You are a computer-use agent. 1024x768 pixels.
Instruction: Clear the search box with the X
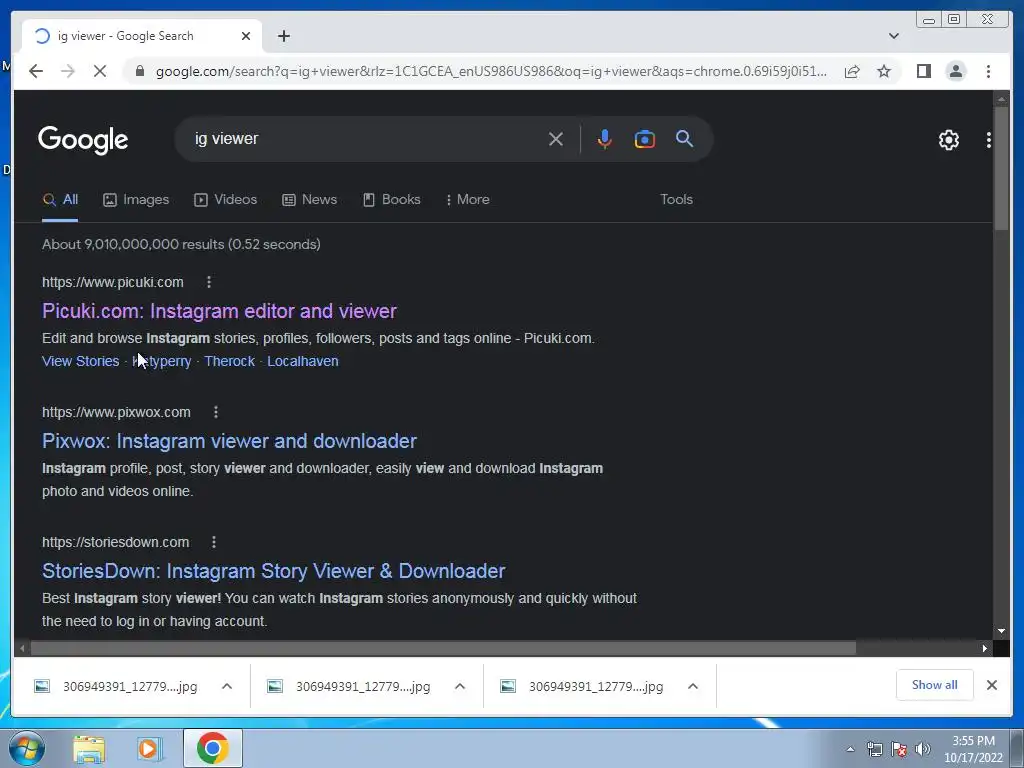(x=556, y=139)
